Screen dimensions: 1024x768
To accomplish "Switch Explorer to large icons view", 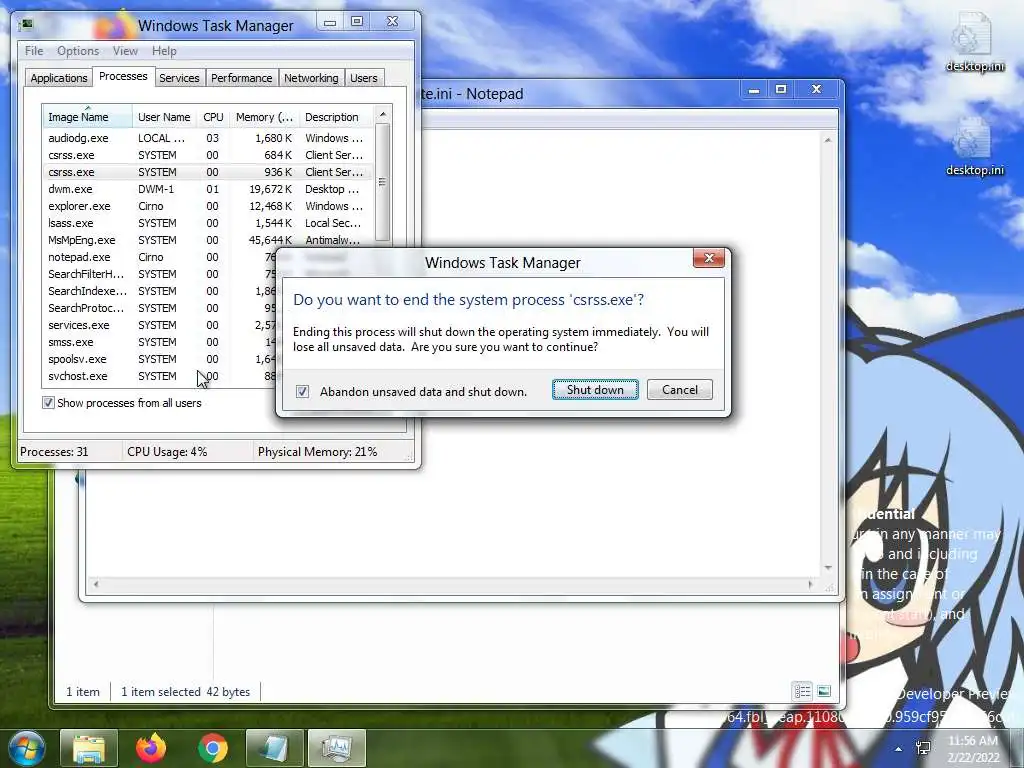I will (824, 691).
